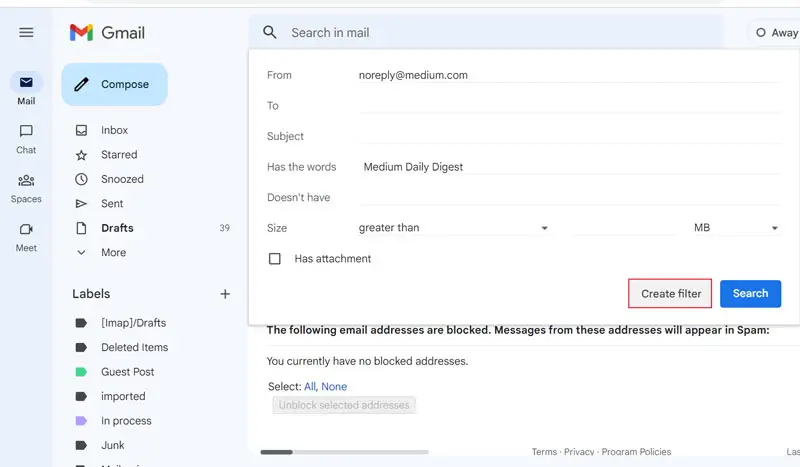Open Snoozed clock icon
Viewport: 800px width, 467px height.
pyautogui.click(x=81, y=179)
